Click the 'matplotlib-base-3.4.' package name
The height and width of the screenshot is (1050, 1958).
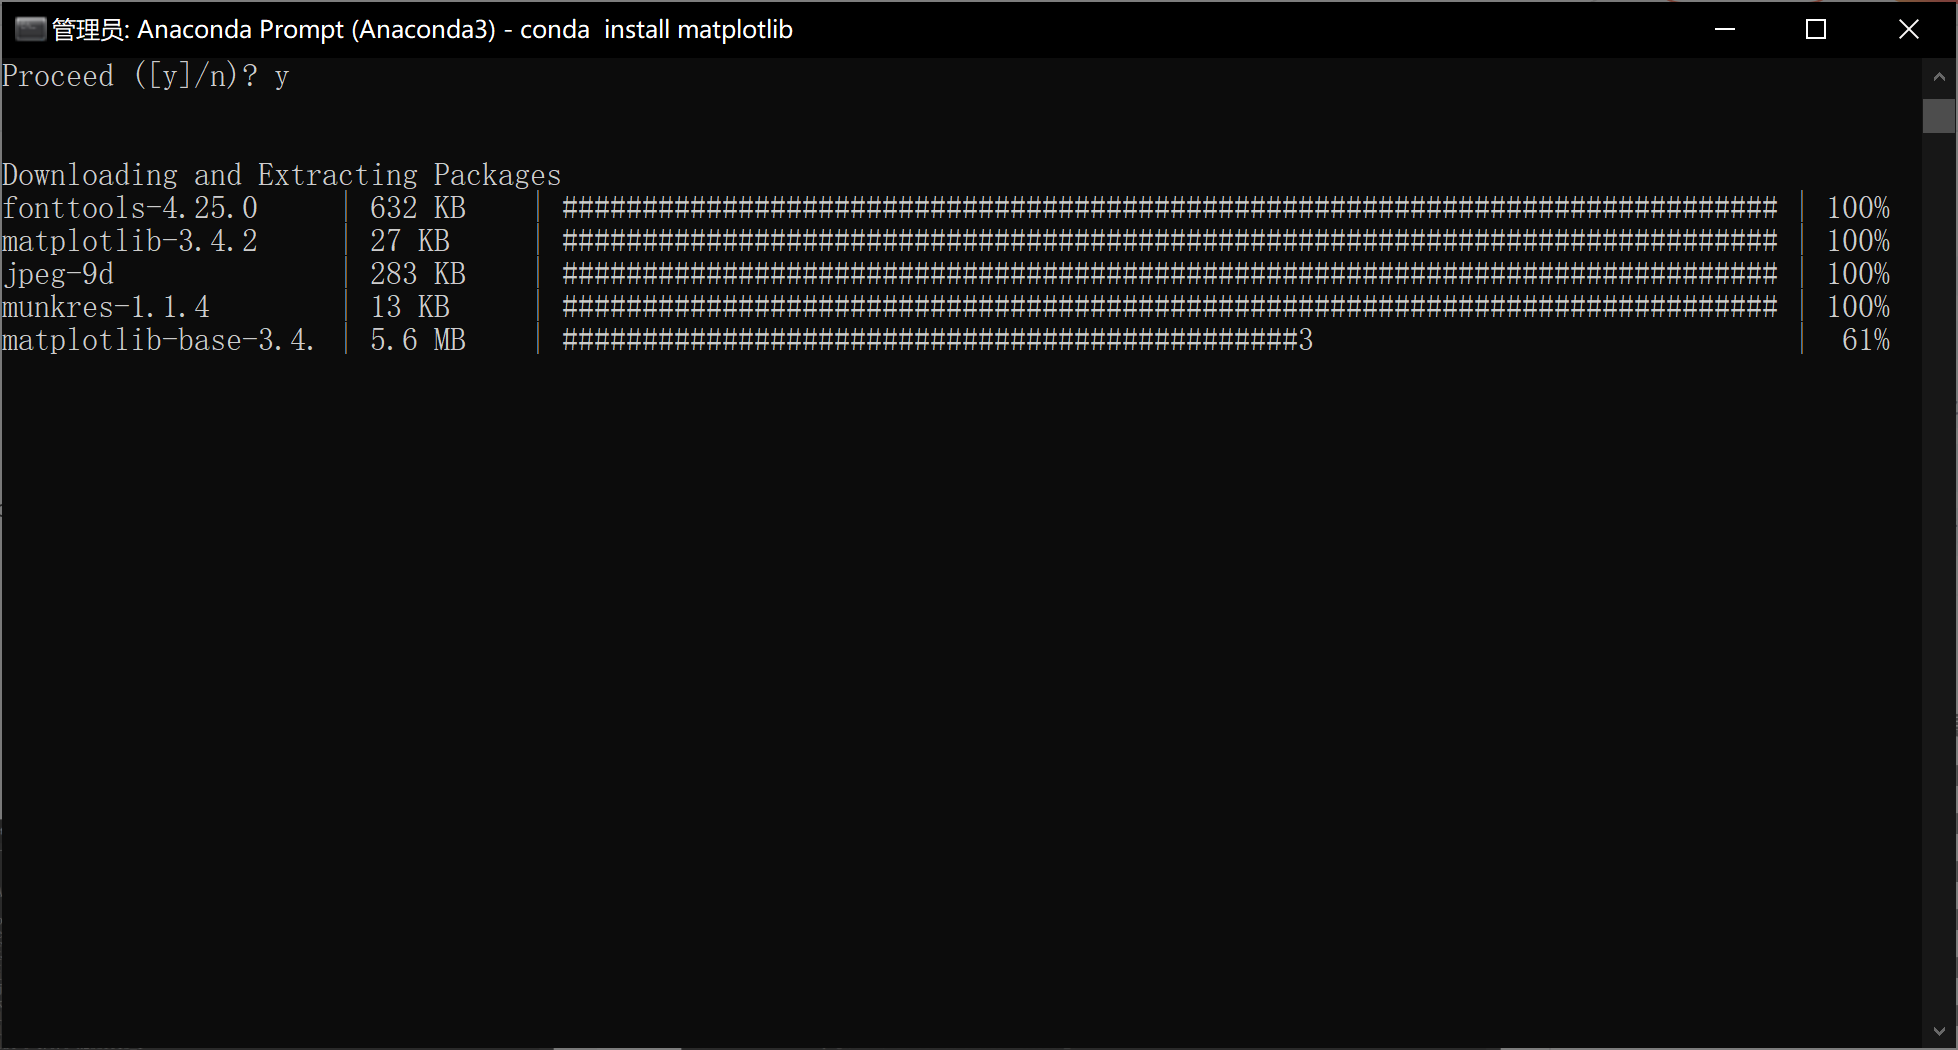(158, 340)
